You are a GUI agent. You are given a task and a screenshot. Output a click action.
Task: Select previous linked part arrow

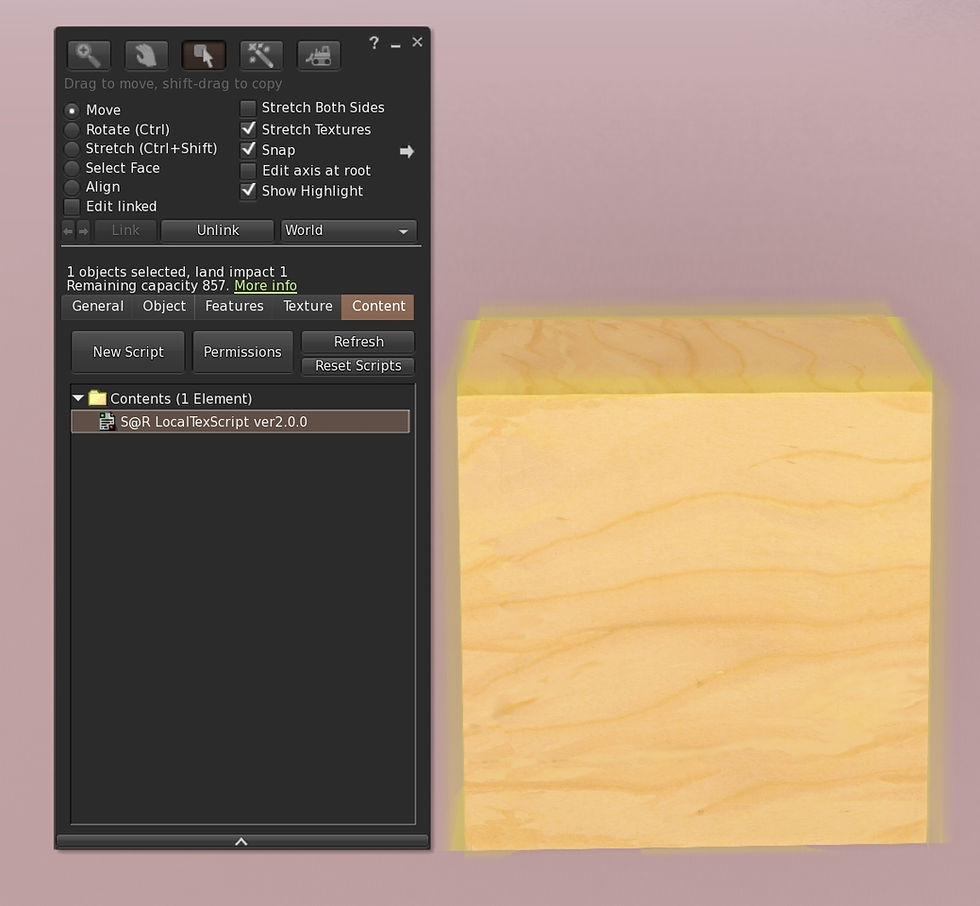[68, 231]
